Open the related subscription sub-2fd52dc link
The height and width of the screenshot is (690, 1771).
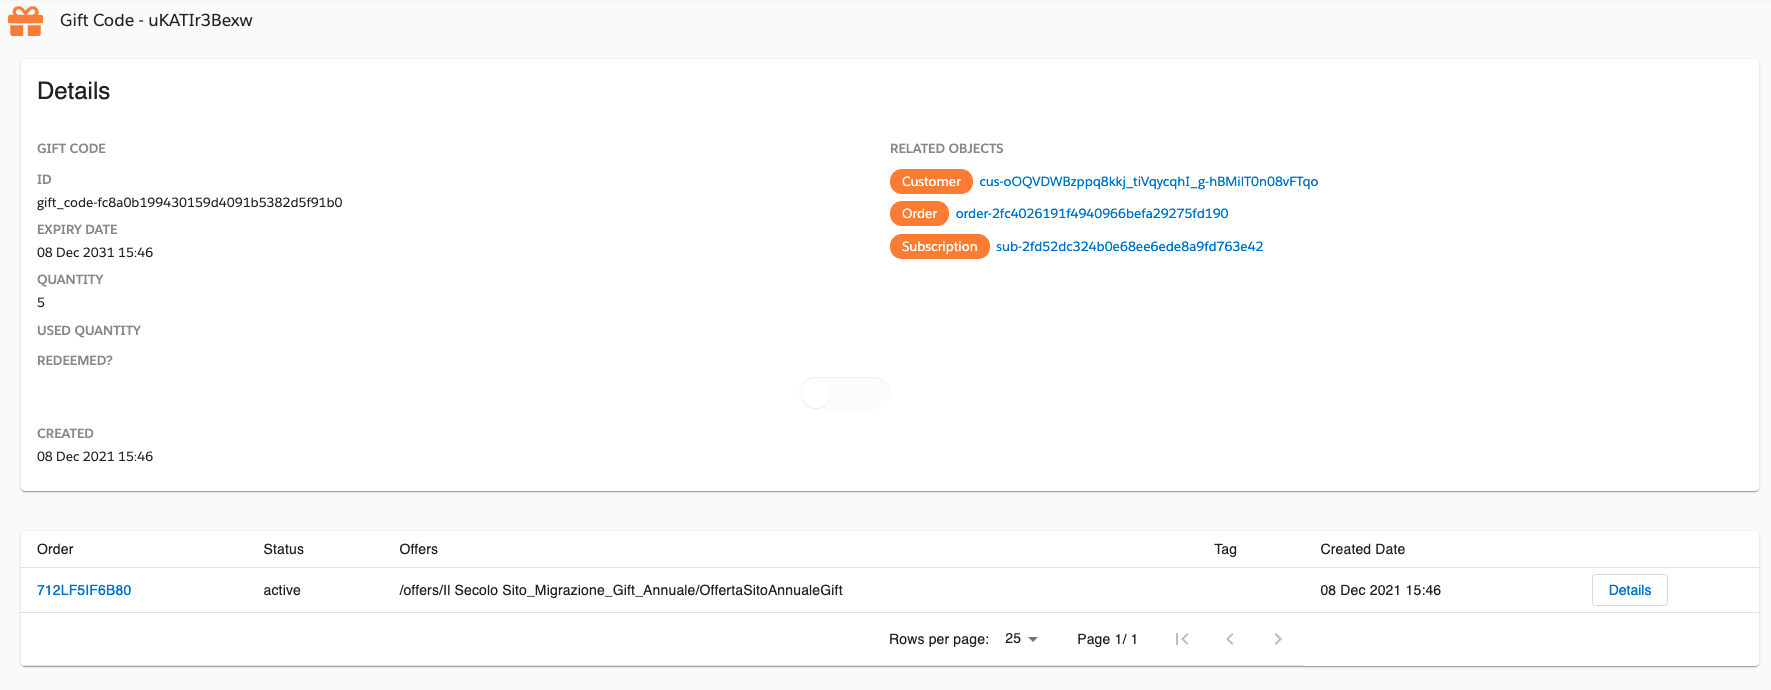point(1129,246)
